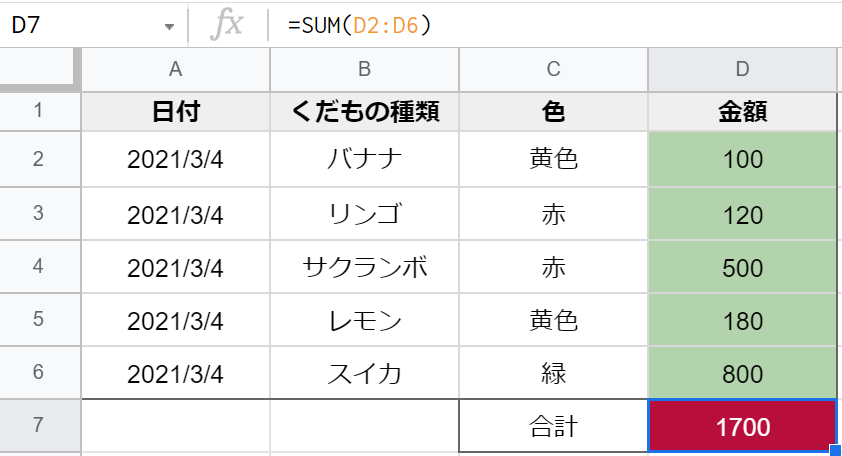Select row 7 header
The height and width of the screenshot is (456, 842).
[40, 425]
